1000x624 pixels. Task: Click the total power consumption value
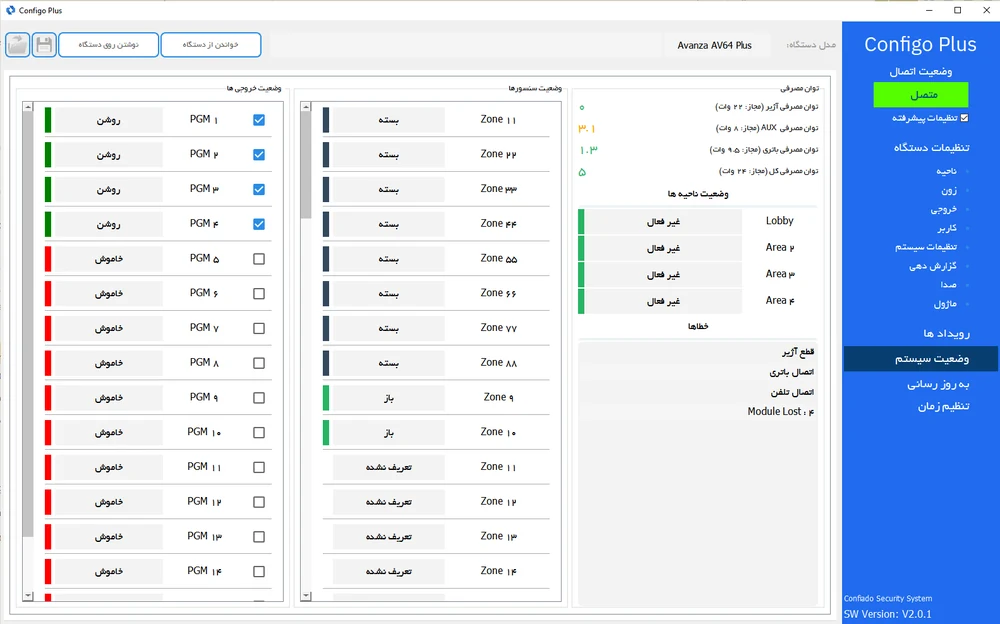click(x=582, y=172)
